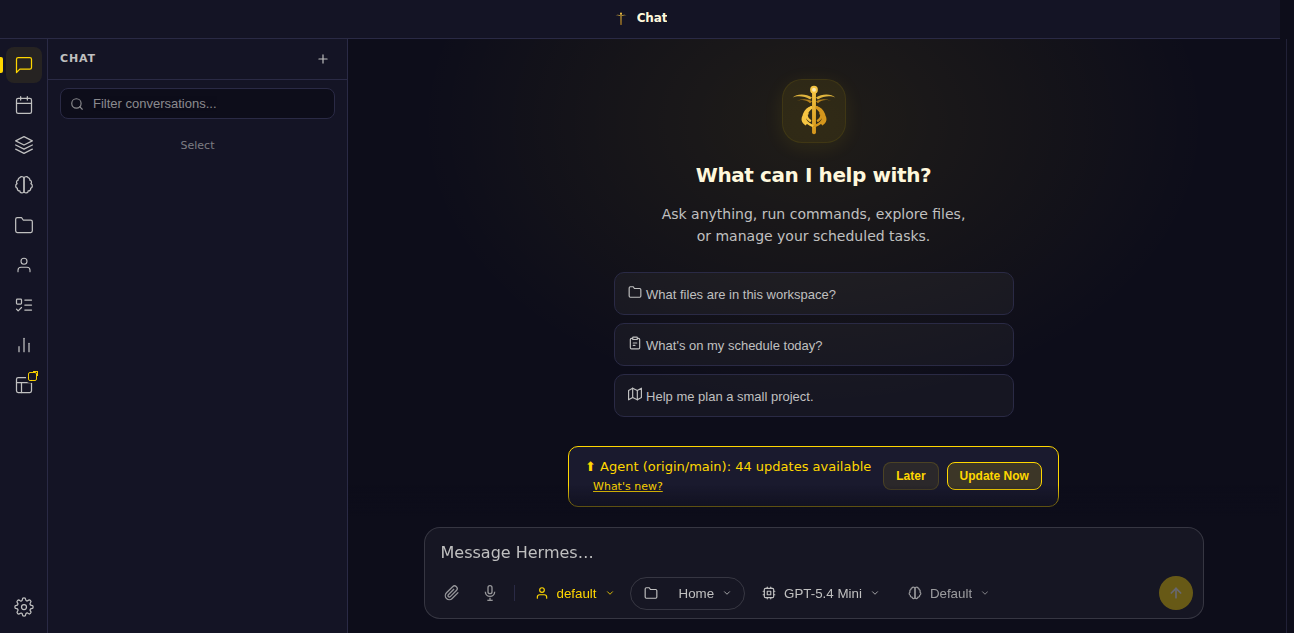Open the folder icon in the left sidebar
Image resolution: width=1294 pixels, height=633 pixels.
click(x=24, y=225)
